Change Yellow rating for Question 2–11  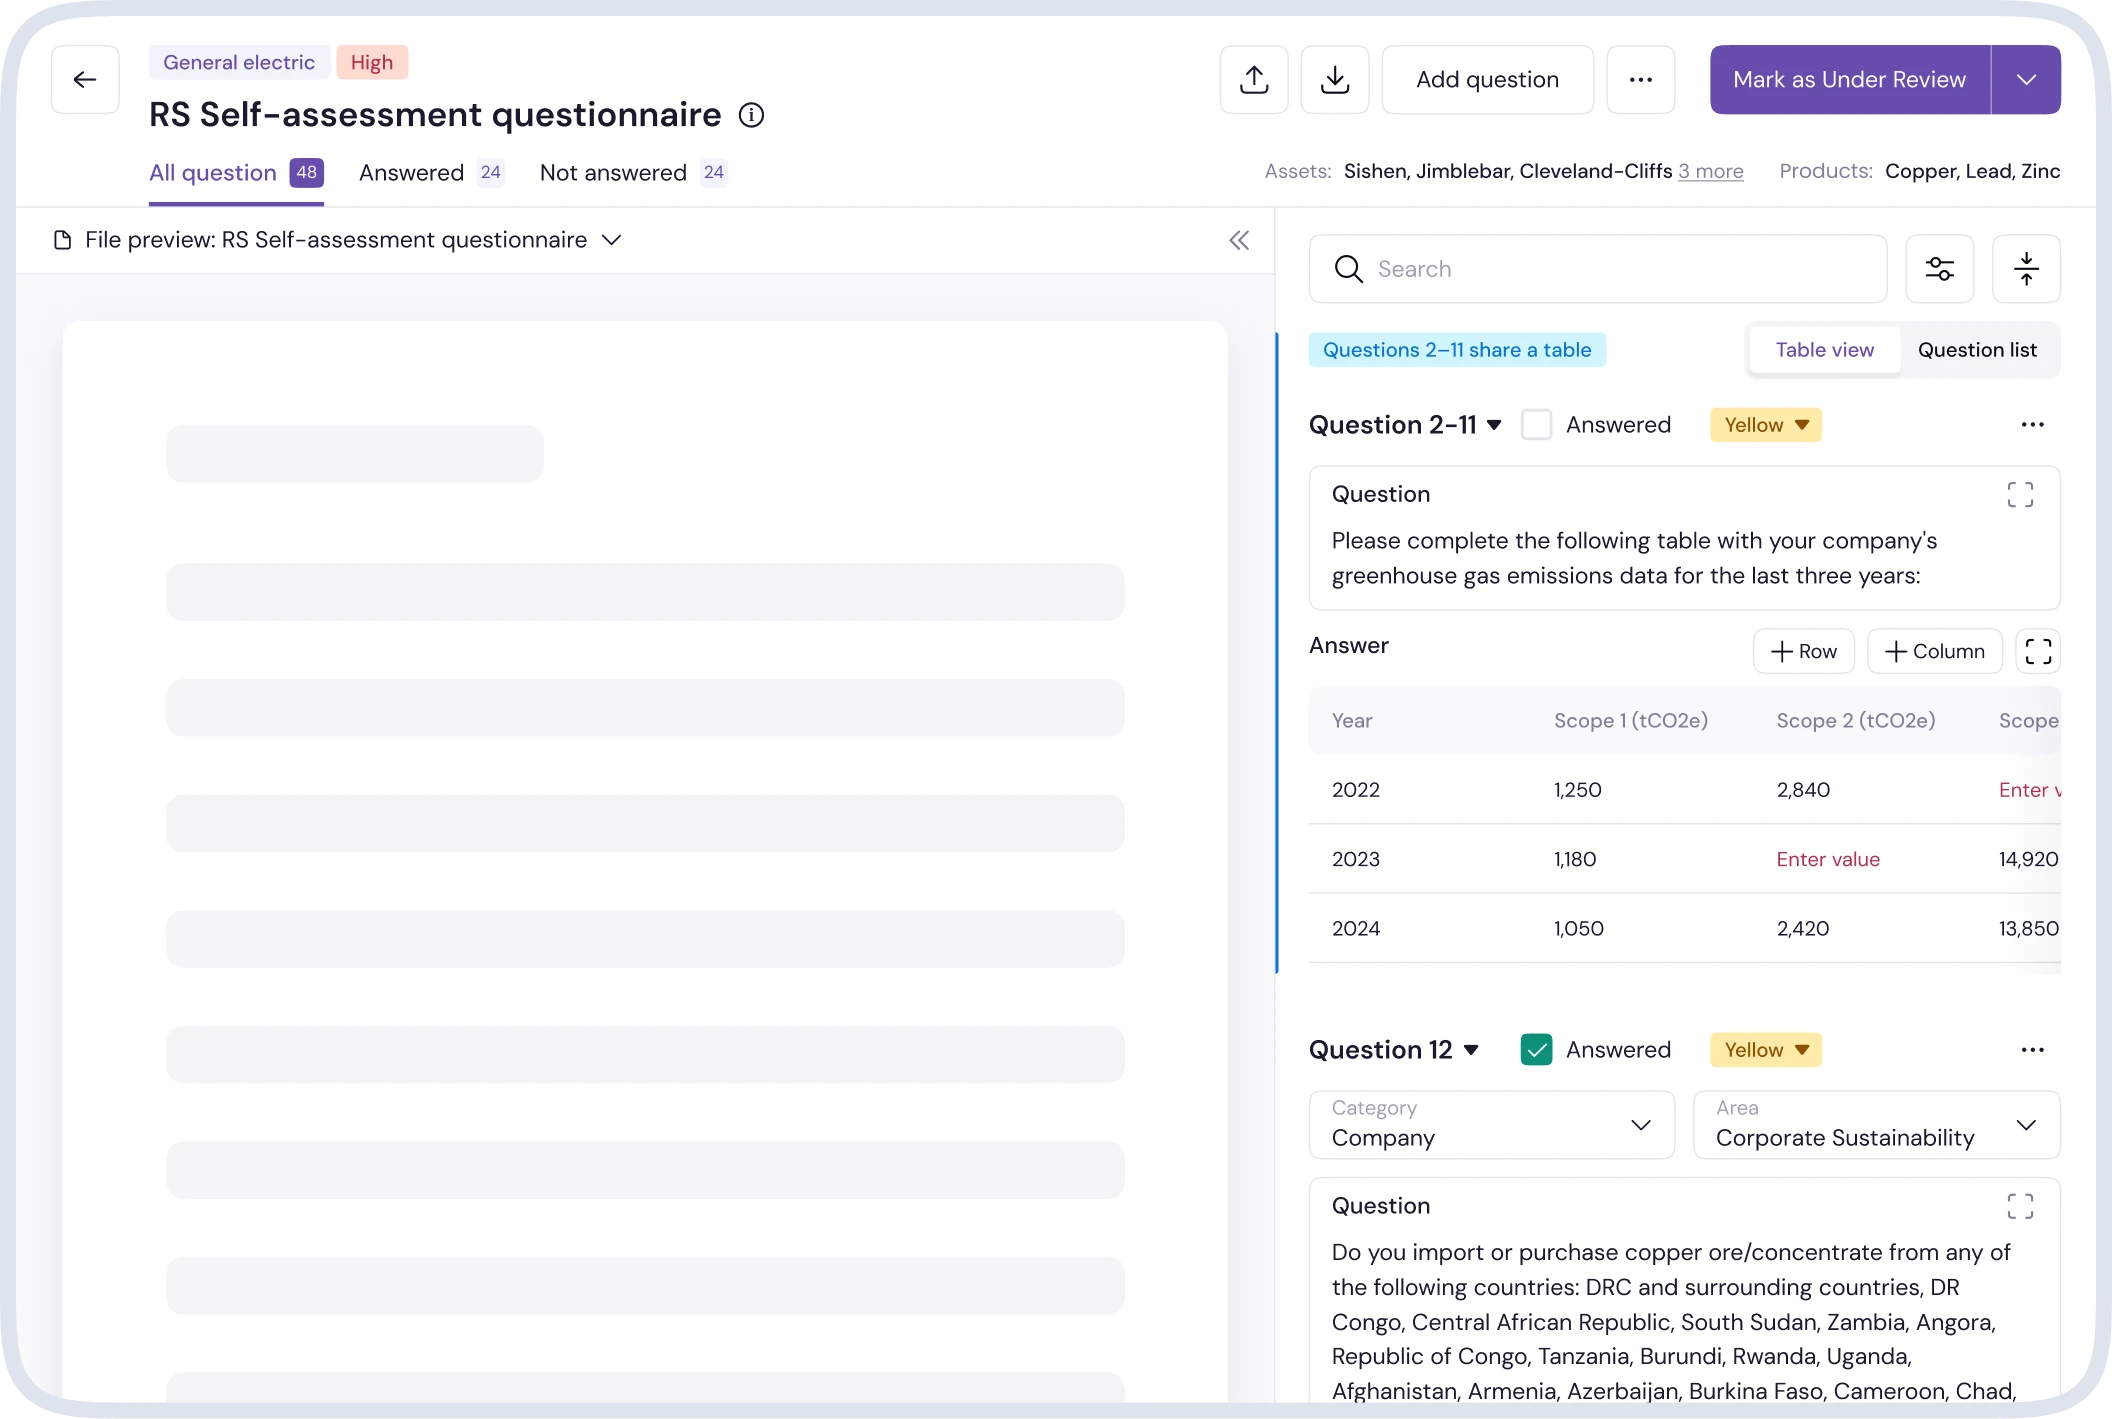(x=1766, y=425)
